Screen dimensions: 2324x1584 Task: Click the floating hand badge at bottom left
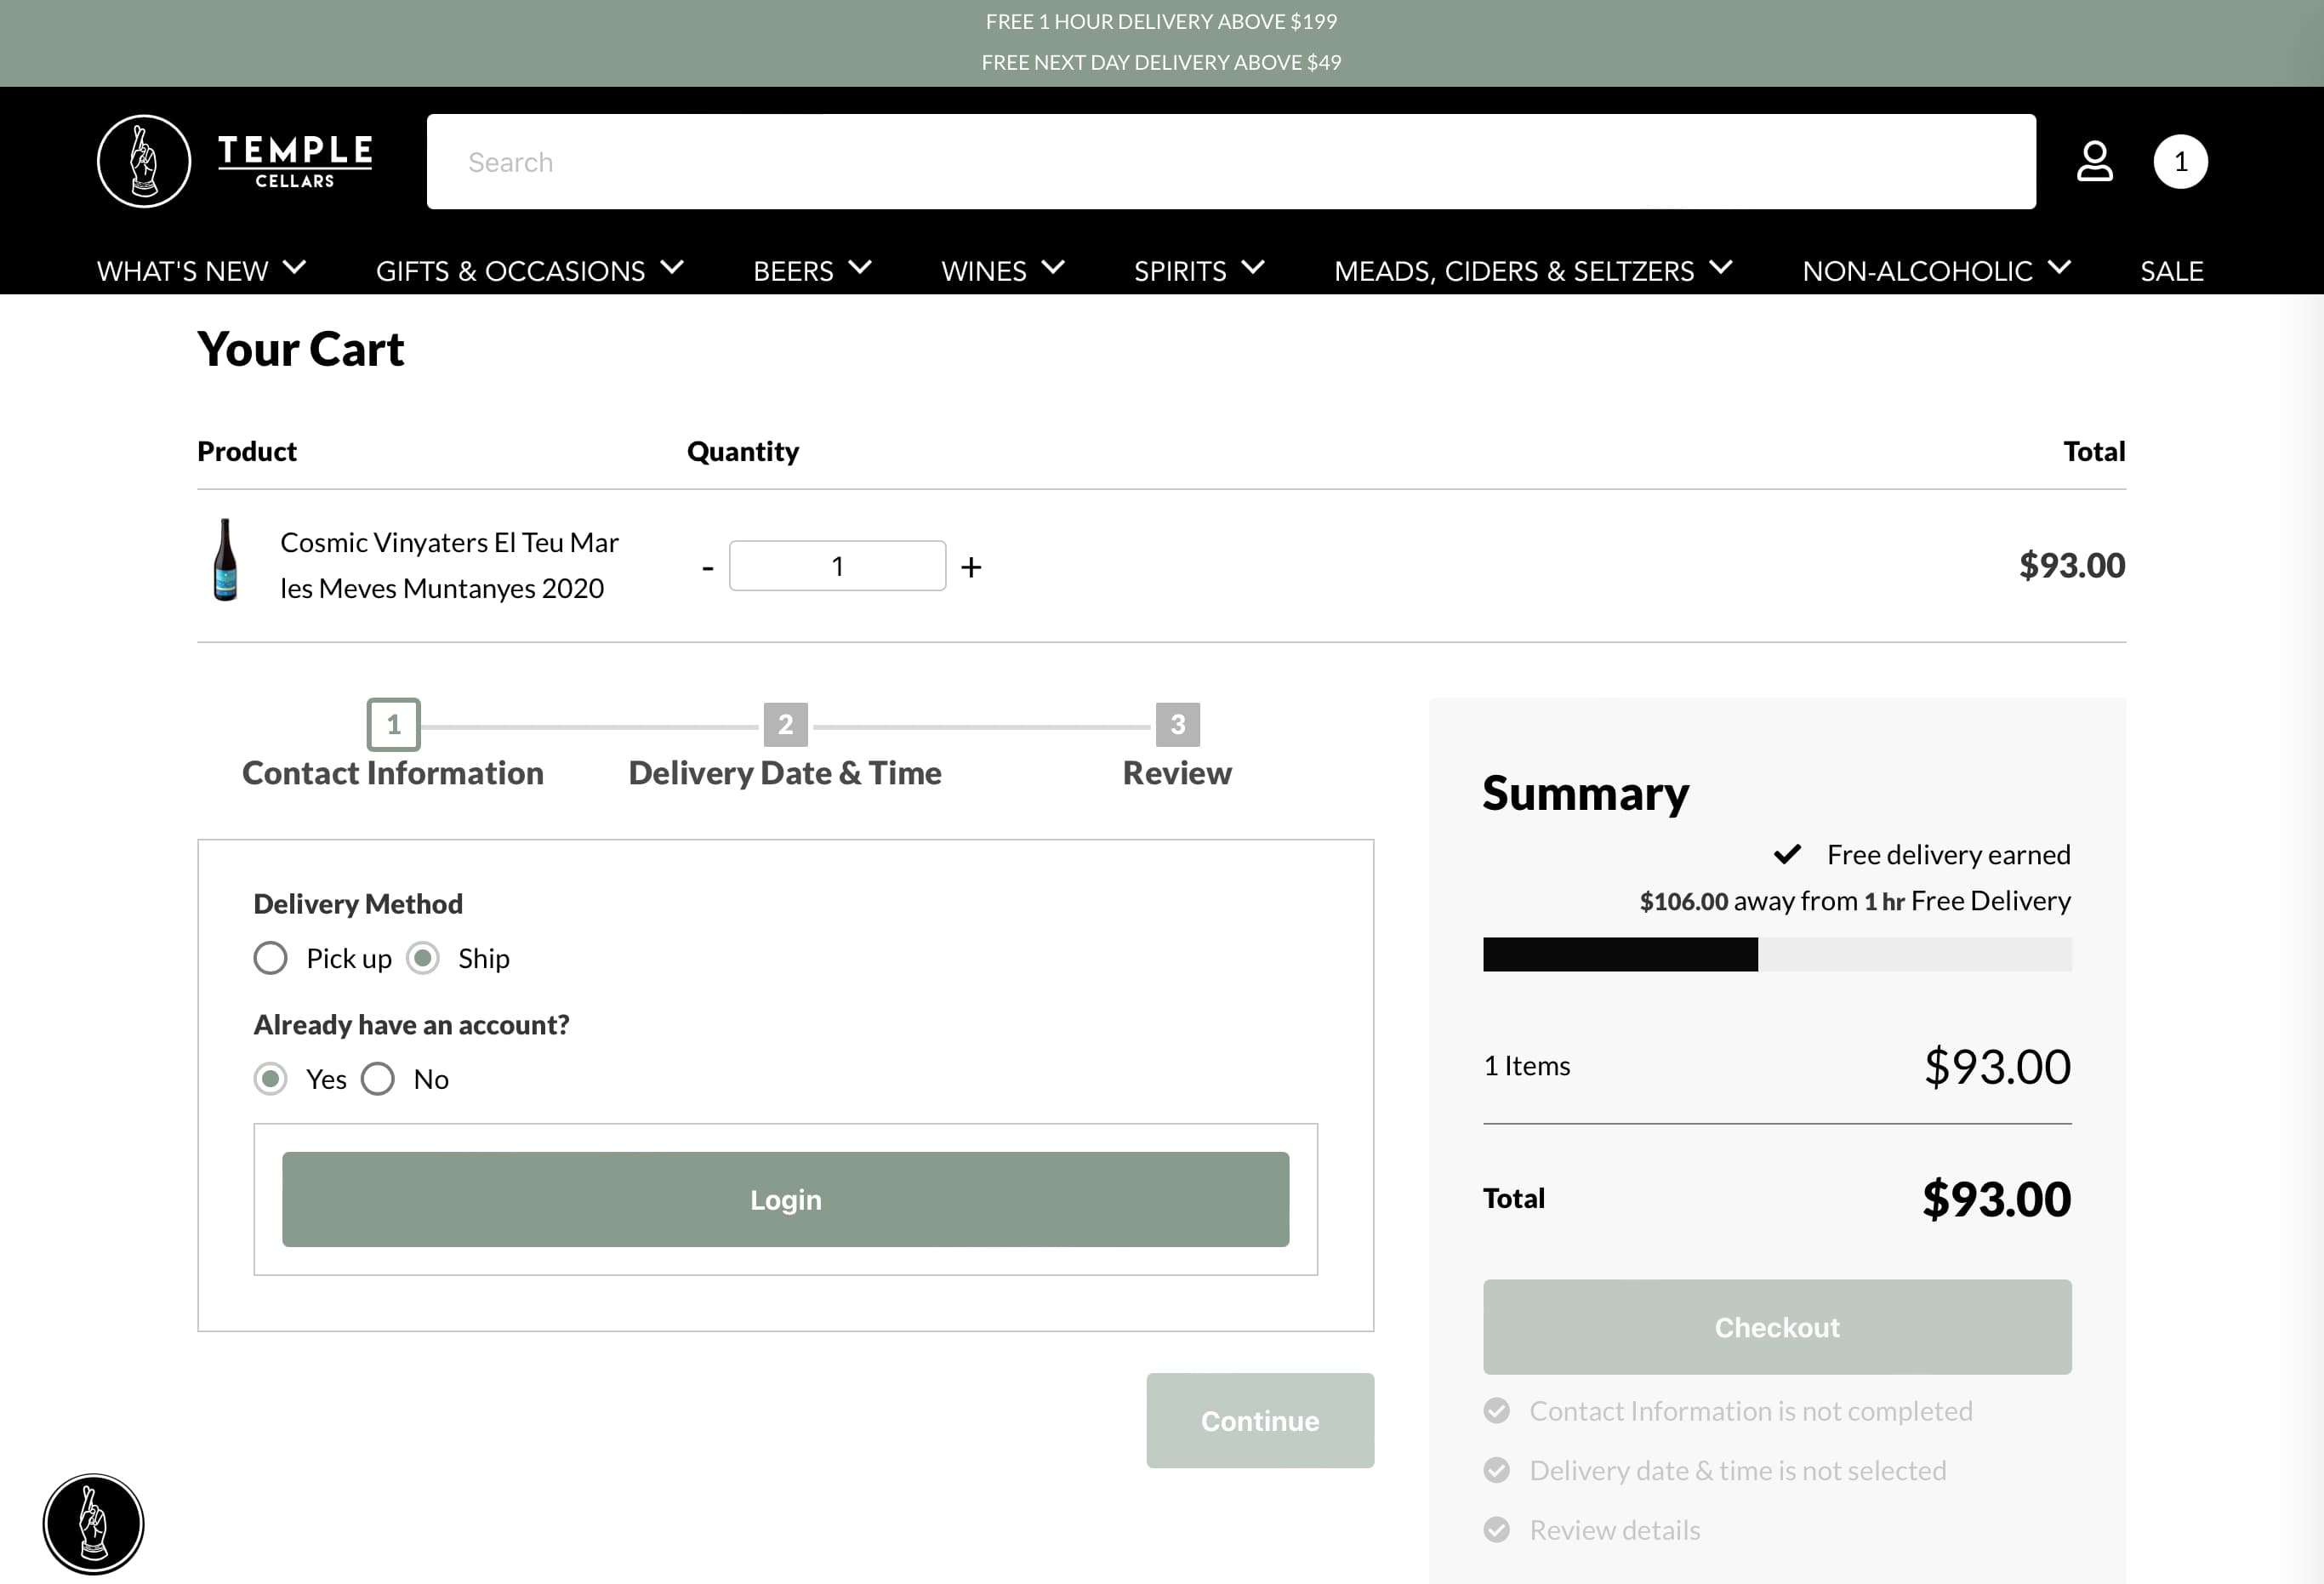click(93, 1523)
